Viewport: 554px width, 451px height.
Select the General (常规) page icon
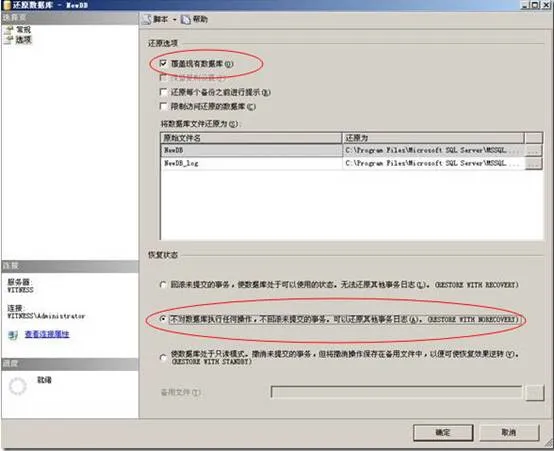(x=9, y=30)
